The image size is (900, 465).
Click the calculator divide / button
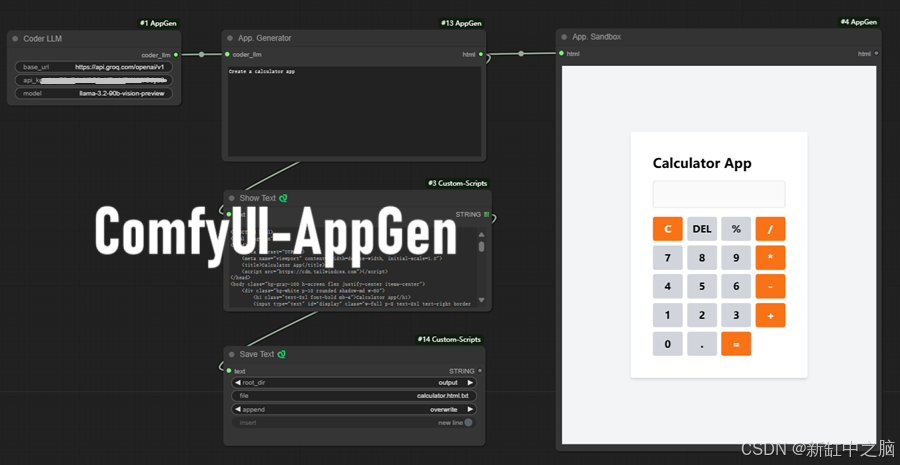[770, 229]
